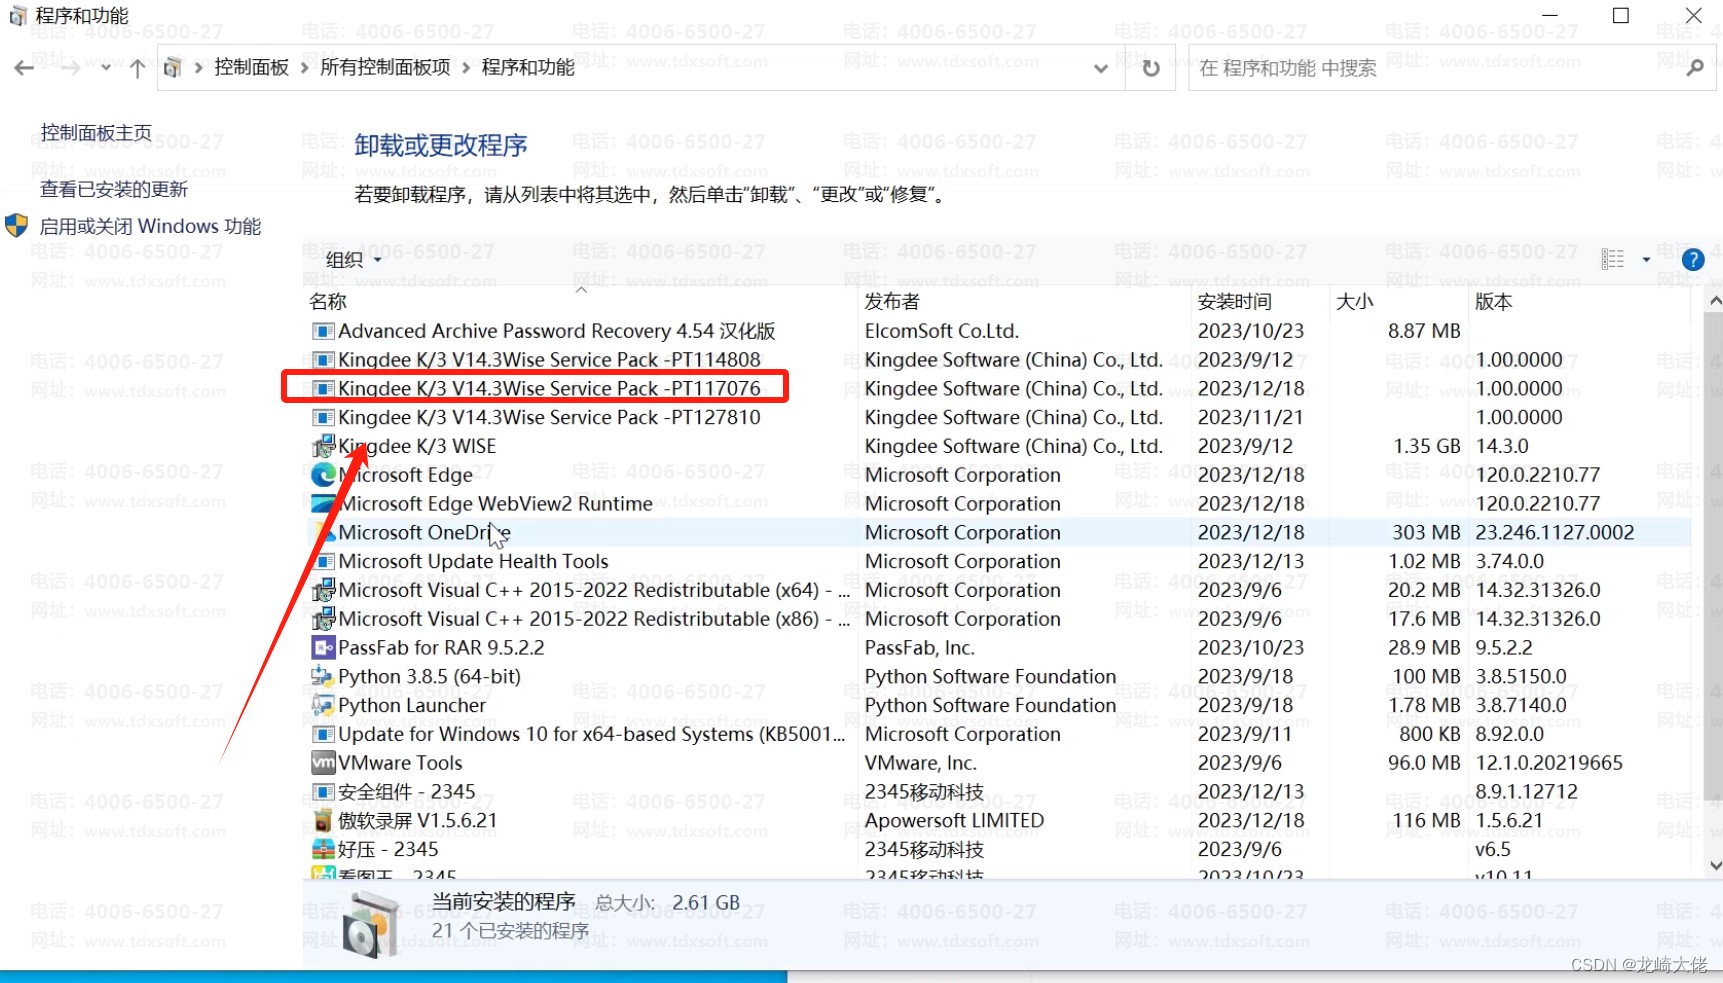Sort by the 版本 column header
The height and width of the screenshot is (983, 1723).
click(1494, 302)
